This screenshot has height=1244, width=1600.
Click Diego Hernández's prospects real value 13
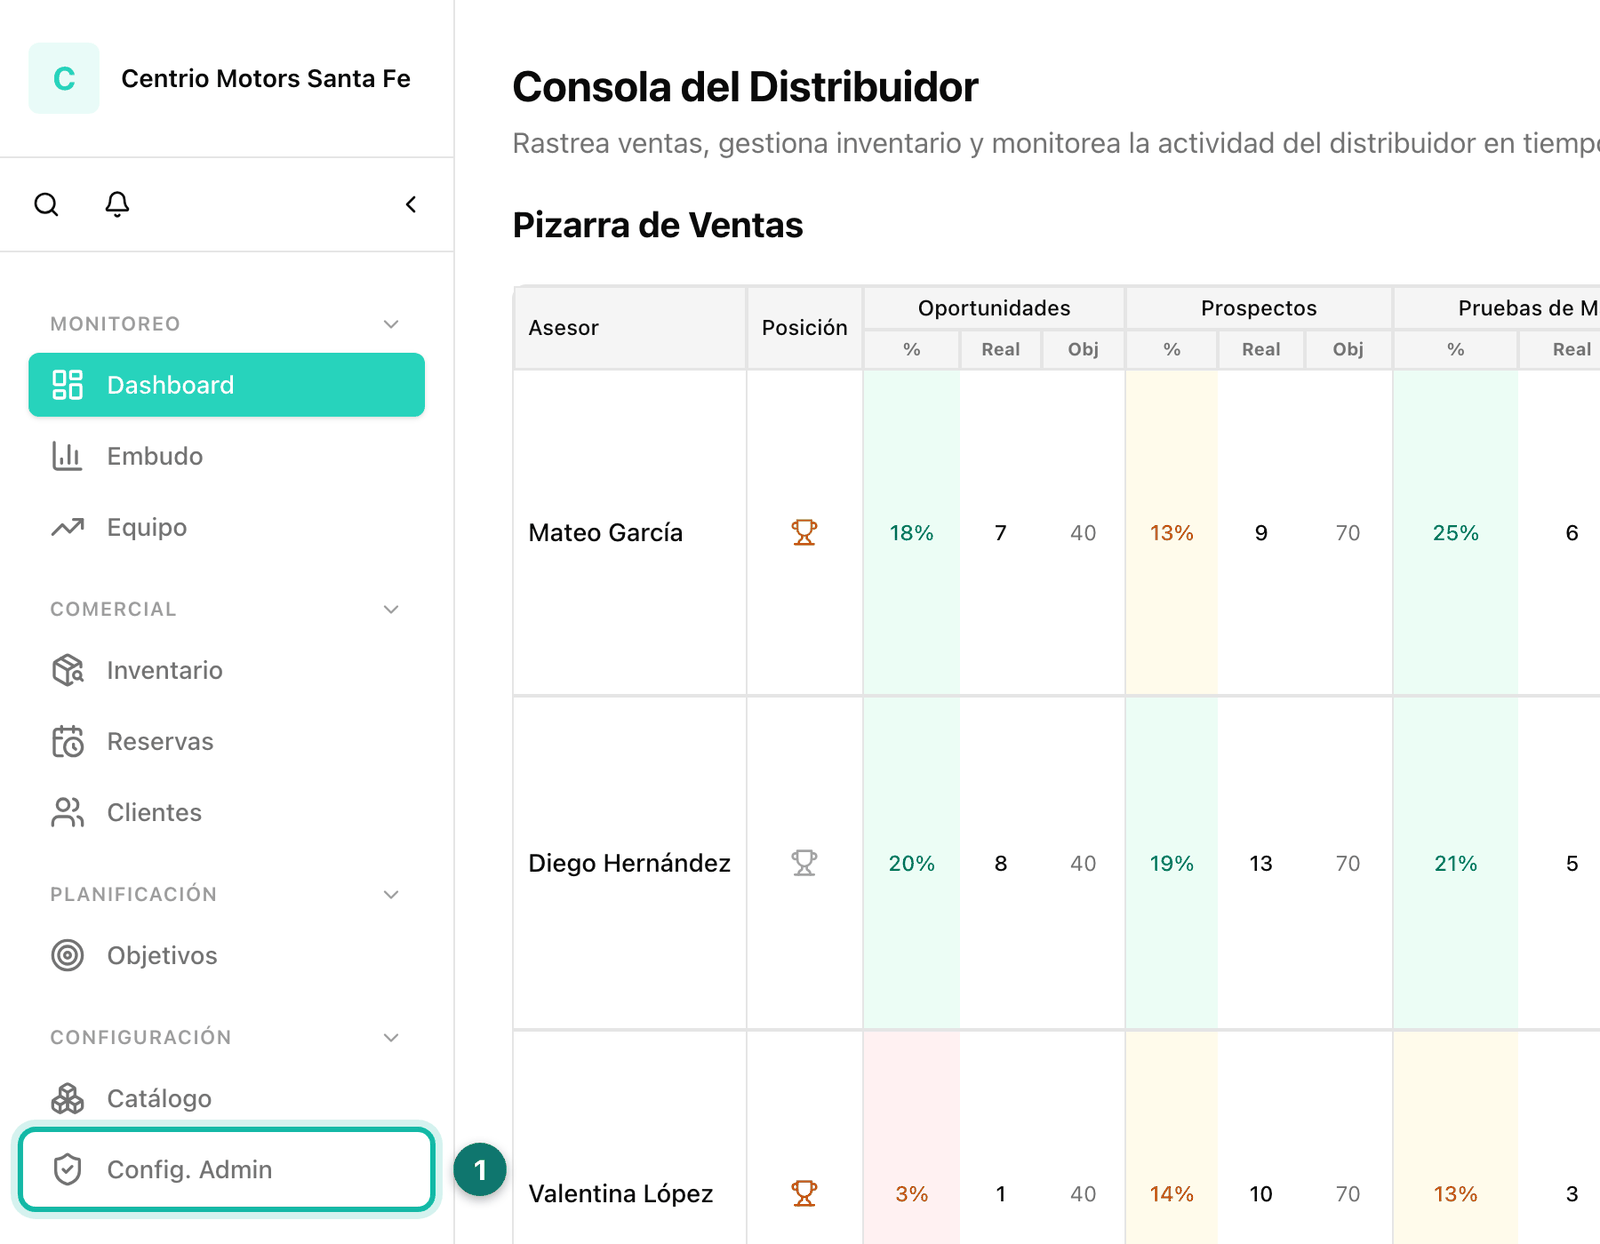[1261, 863]
